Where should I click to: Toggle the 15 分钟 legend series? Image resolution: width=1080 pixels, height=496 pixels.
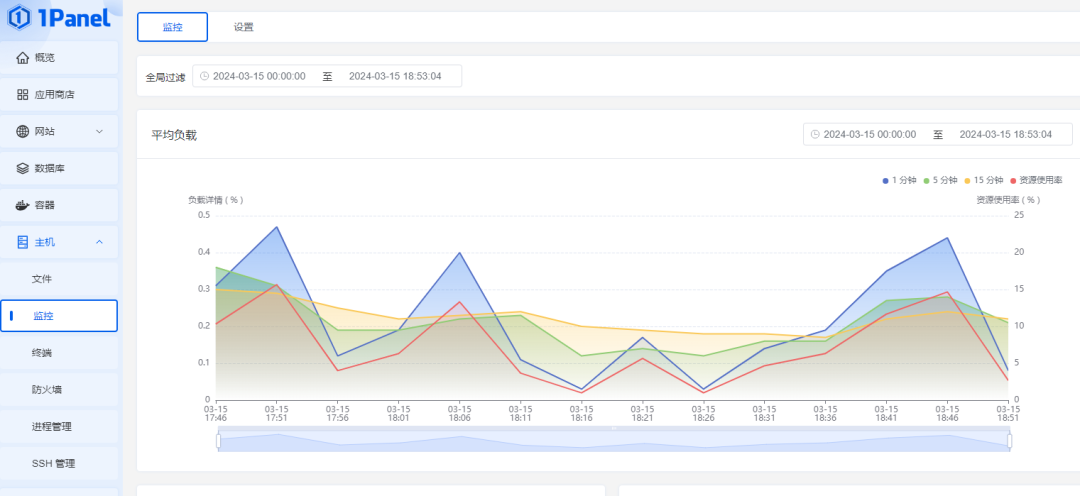984,180
